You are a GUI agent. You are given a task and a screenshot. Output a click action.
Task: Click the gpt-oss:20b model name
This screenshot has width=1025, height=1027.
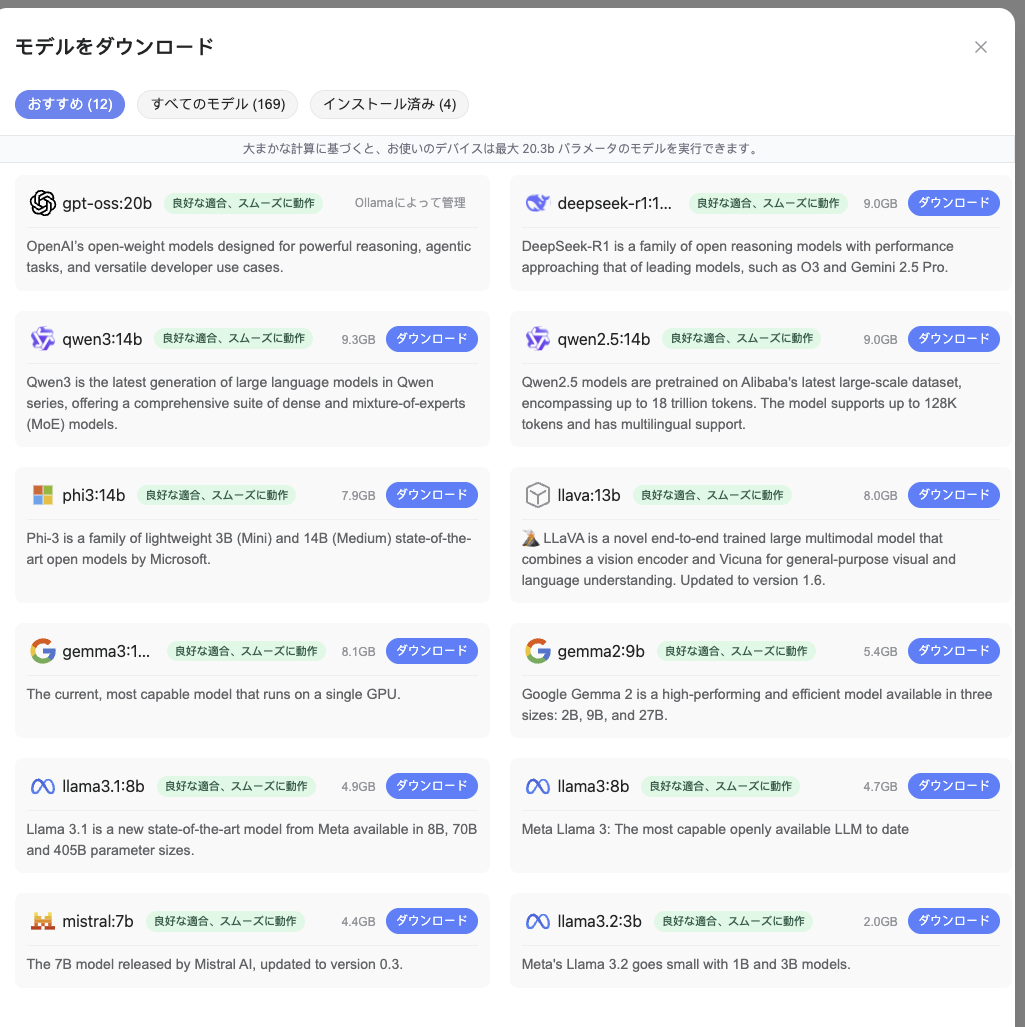(107, 204)
